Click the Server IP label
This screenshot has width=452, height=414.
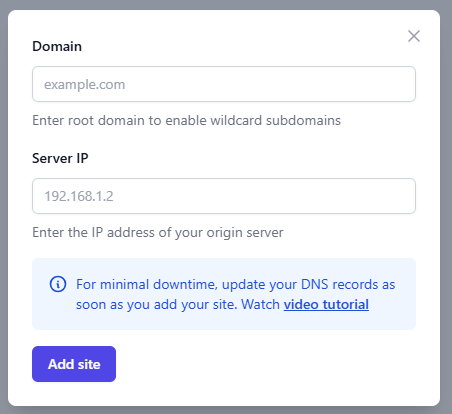tap(60, 158)
